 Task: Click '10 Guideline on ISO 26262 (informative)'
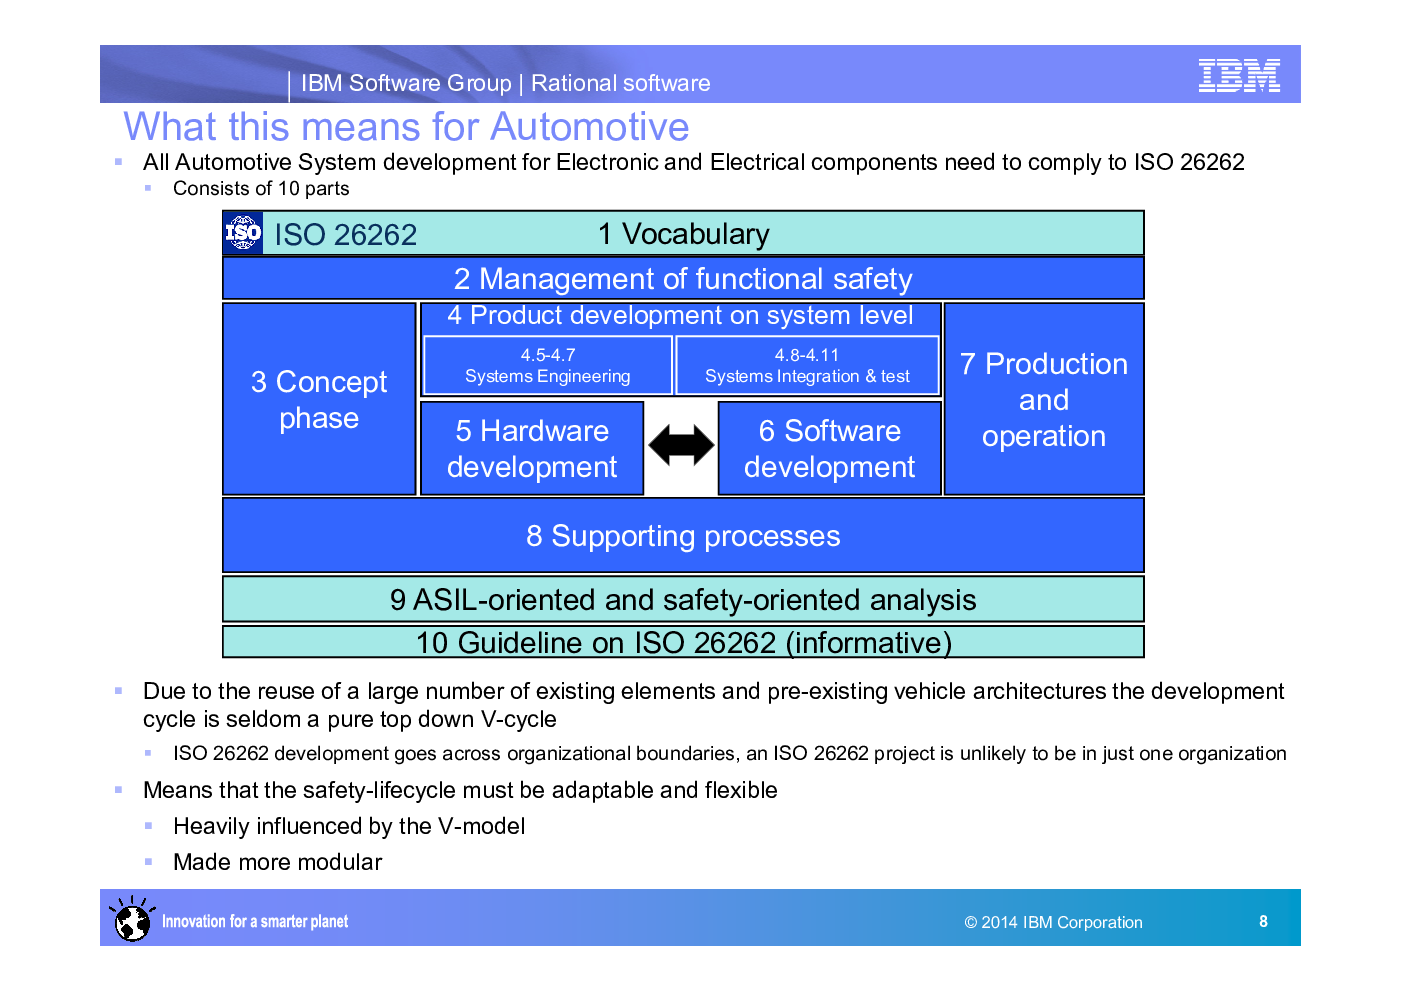(683, 642)
